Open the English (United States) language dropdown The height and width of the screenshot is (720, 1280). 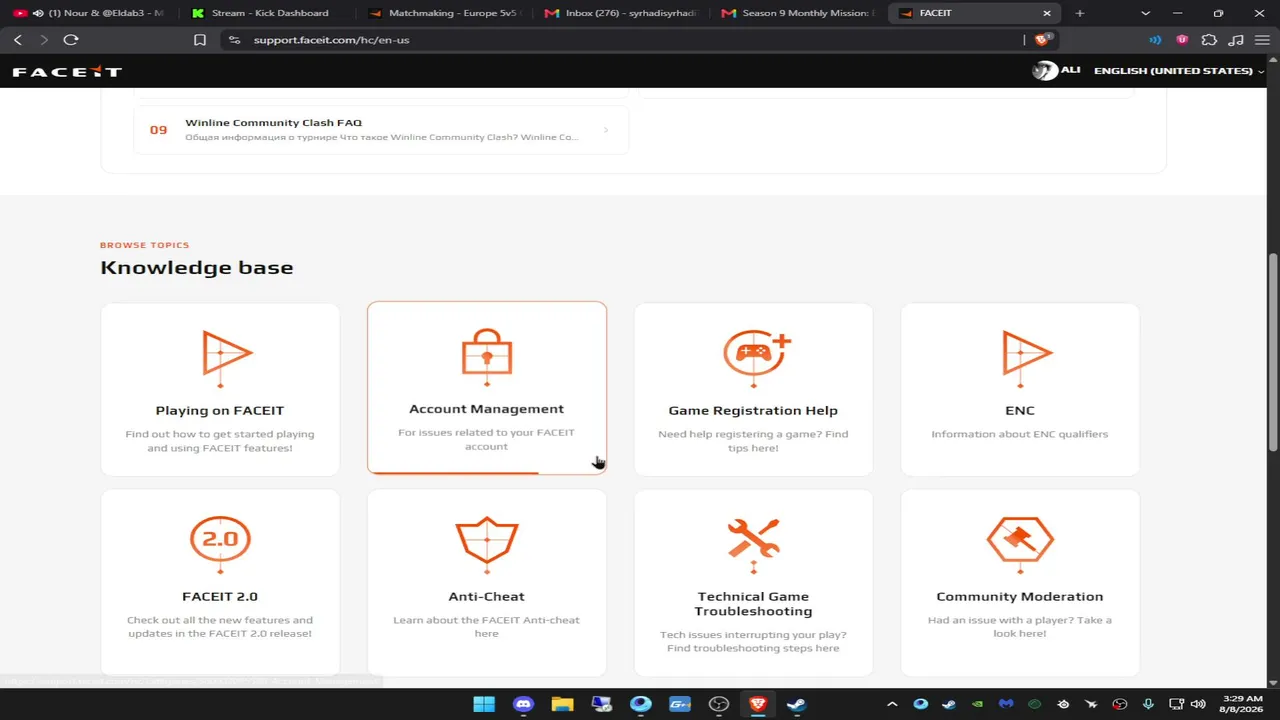coord(1179,71)
